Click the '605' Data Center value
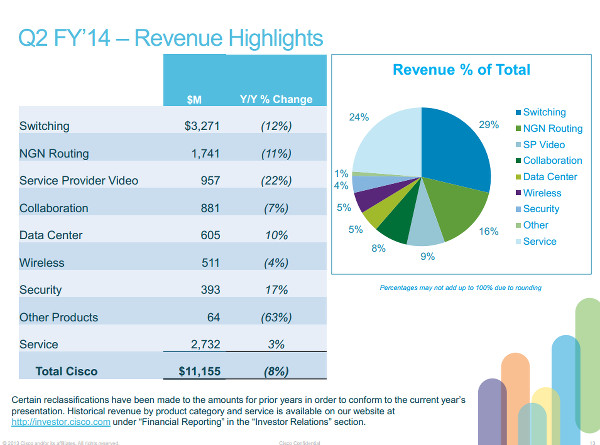This screenshot has width=600, height=445. click(210, 235)
